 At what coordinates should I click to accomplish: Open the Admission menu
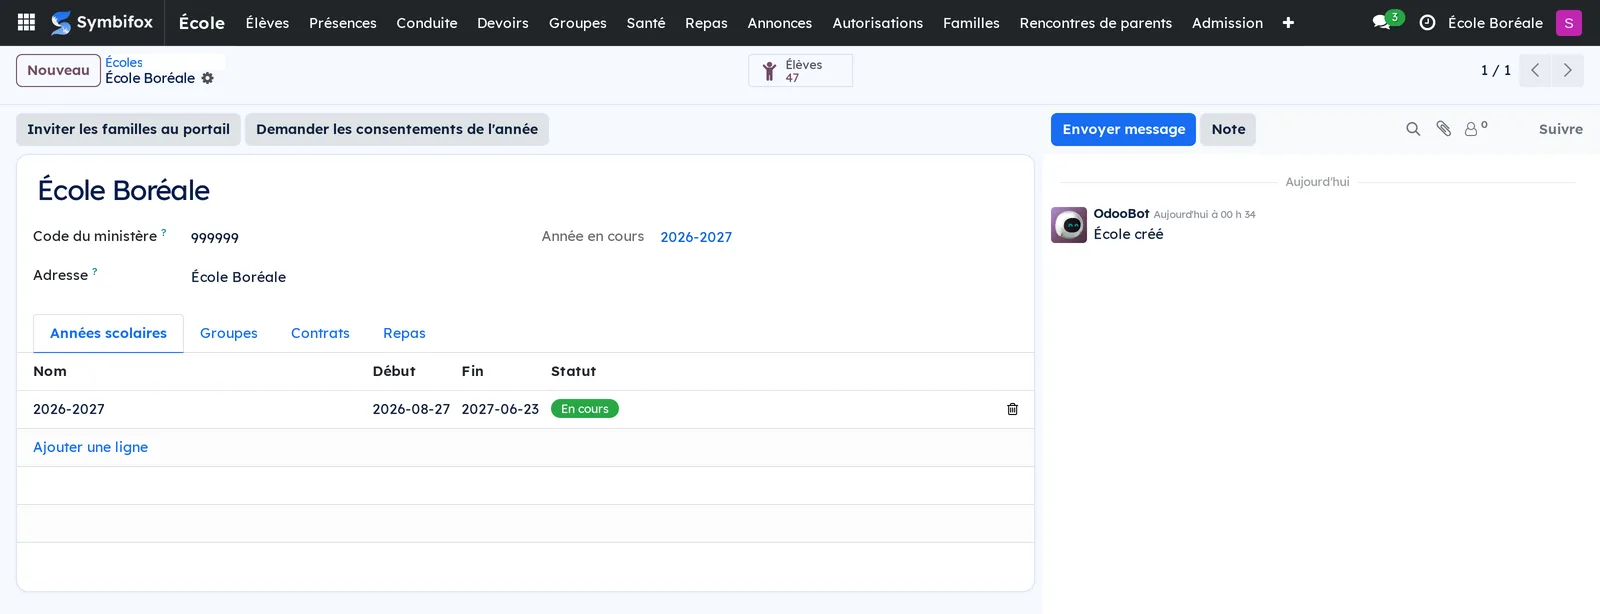[x=1227, y=23]
